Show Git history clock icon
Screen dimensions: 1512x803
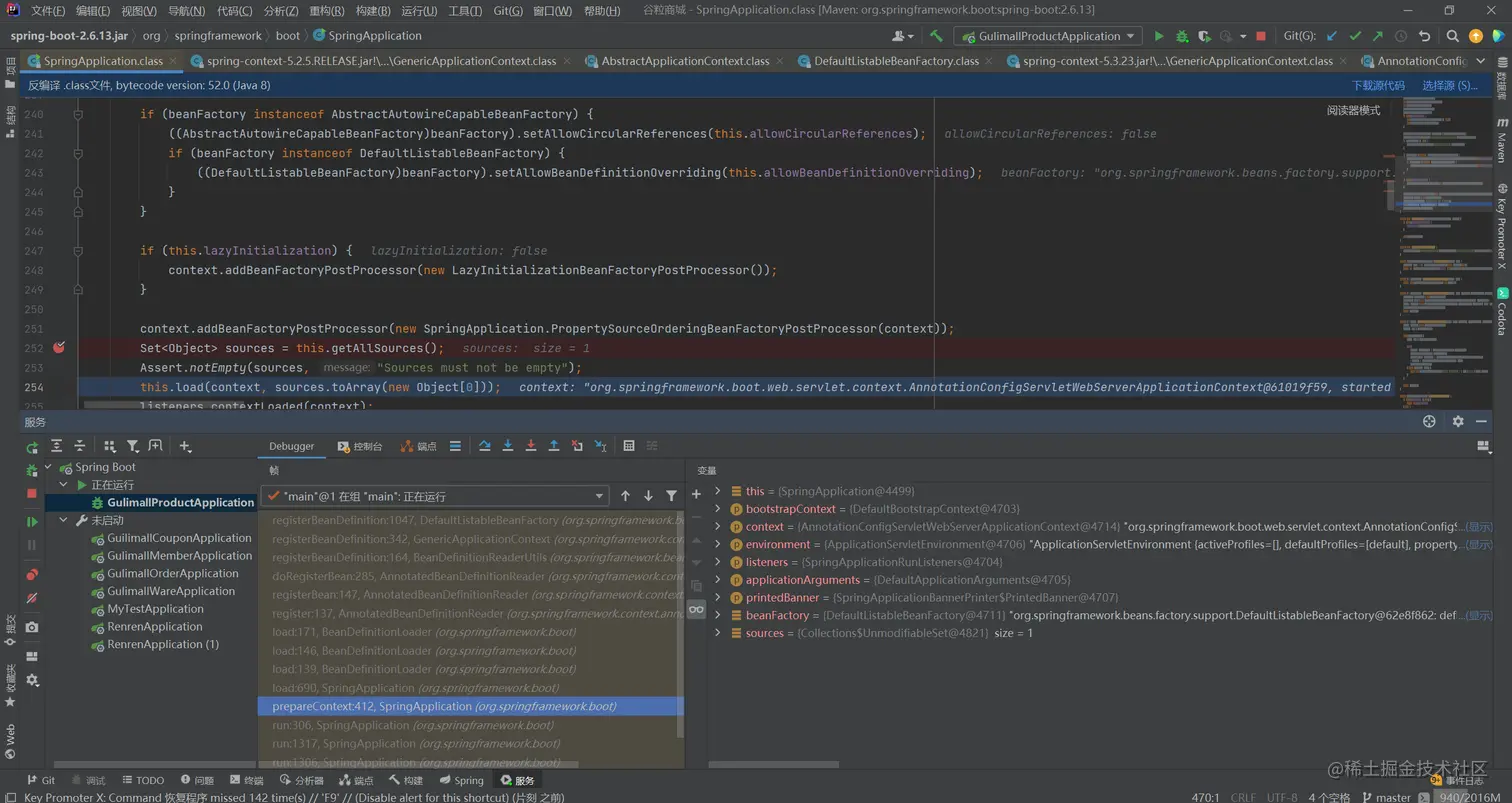[1401, 36]
